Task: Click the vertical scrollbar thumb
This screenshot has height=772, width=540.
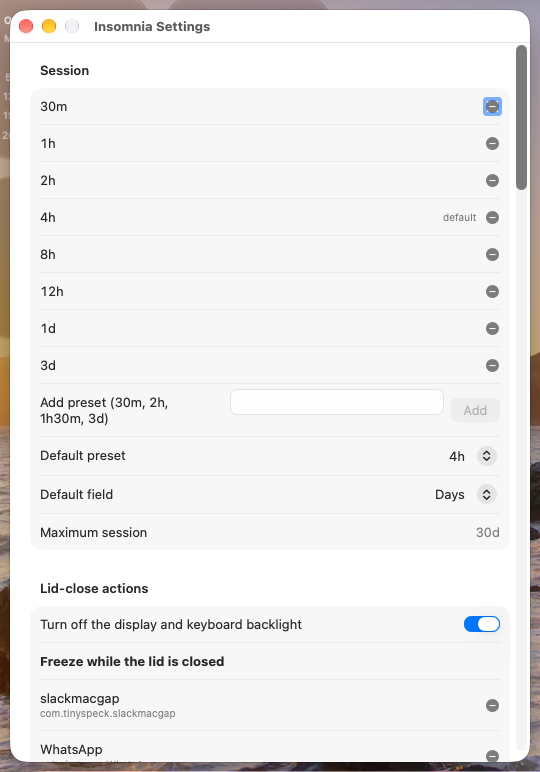Action: point(521,117)
